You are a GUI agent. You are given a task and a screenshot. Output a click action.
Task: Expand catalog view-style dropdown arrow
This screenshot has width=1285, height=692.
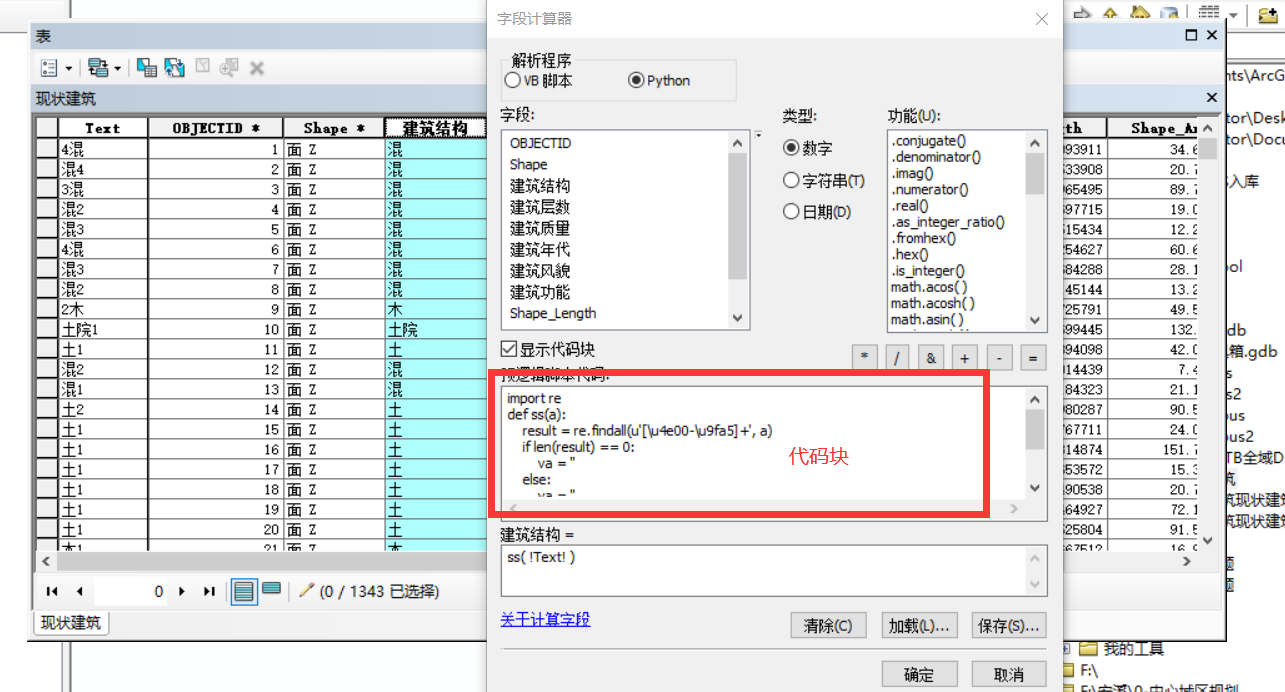pyautogui.click(x=1234, y=14)
